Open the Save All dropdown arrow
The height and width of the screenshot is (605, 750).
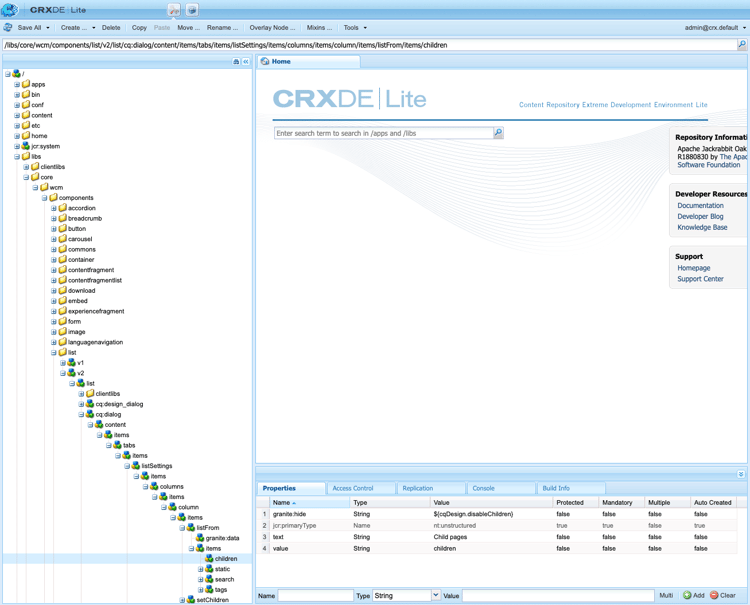47,28
